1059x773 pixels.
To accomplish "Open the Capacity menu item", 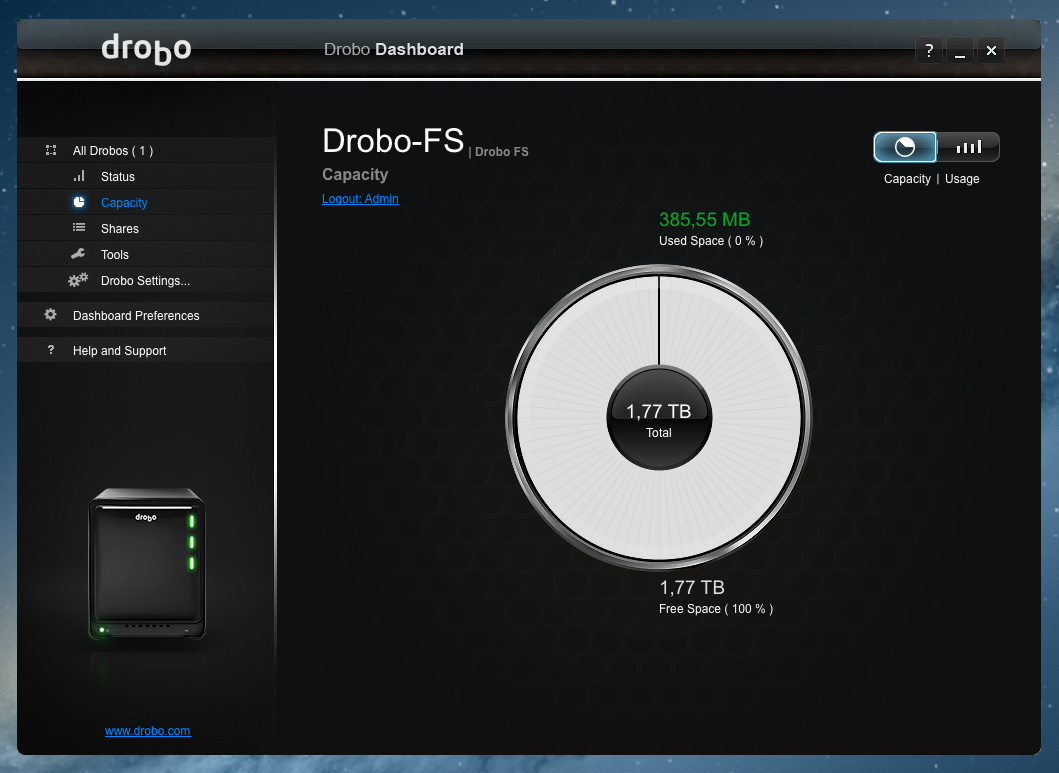I will pyautogui.click(x=147, y=203).
